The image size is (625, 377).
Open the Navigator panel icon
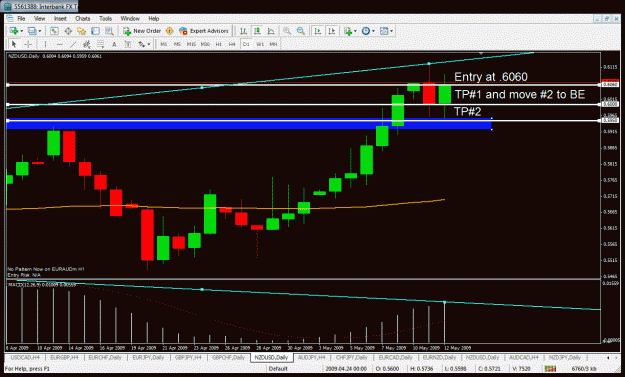click(x=82, y=31)
